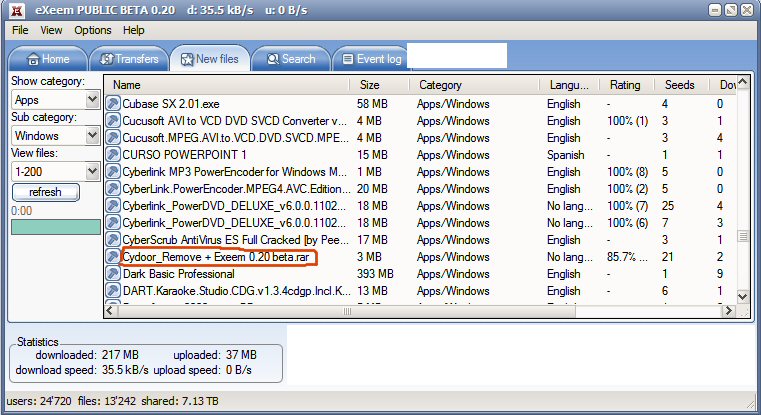Sort the list by the Name column header
The height and width of the screenshot is (415, 761).
coord(227,85)
